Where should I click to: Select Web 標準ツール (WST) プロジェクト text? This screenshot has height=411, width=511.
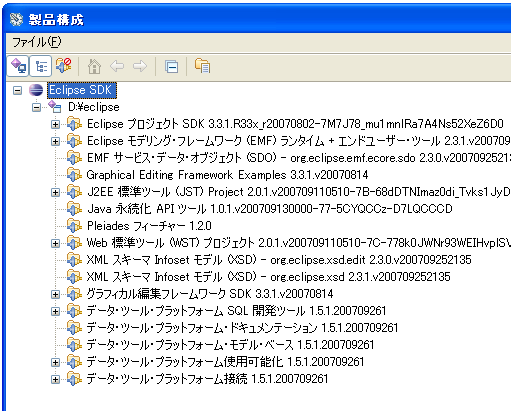(298, 243)
